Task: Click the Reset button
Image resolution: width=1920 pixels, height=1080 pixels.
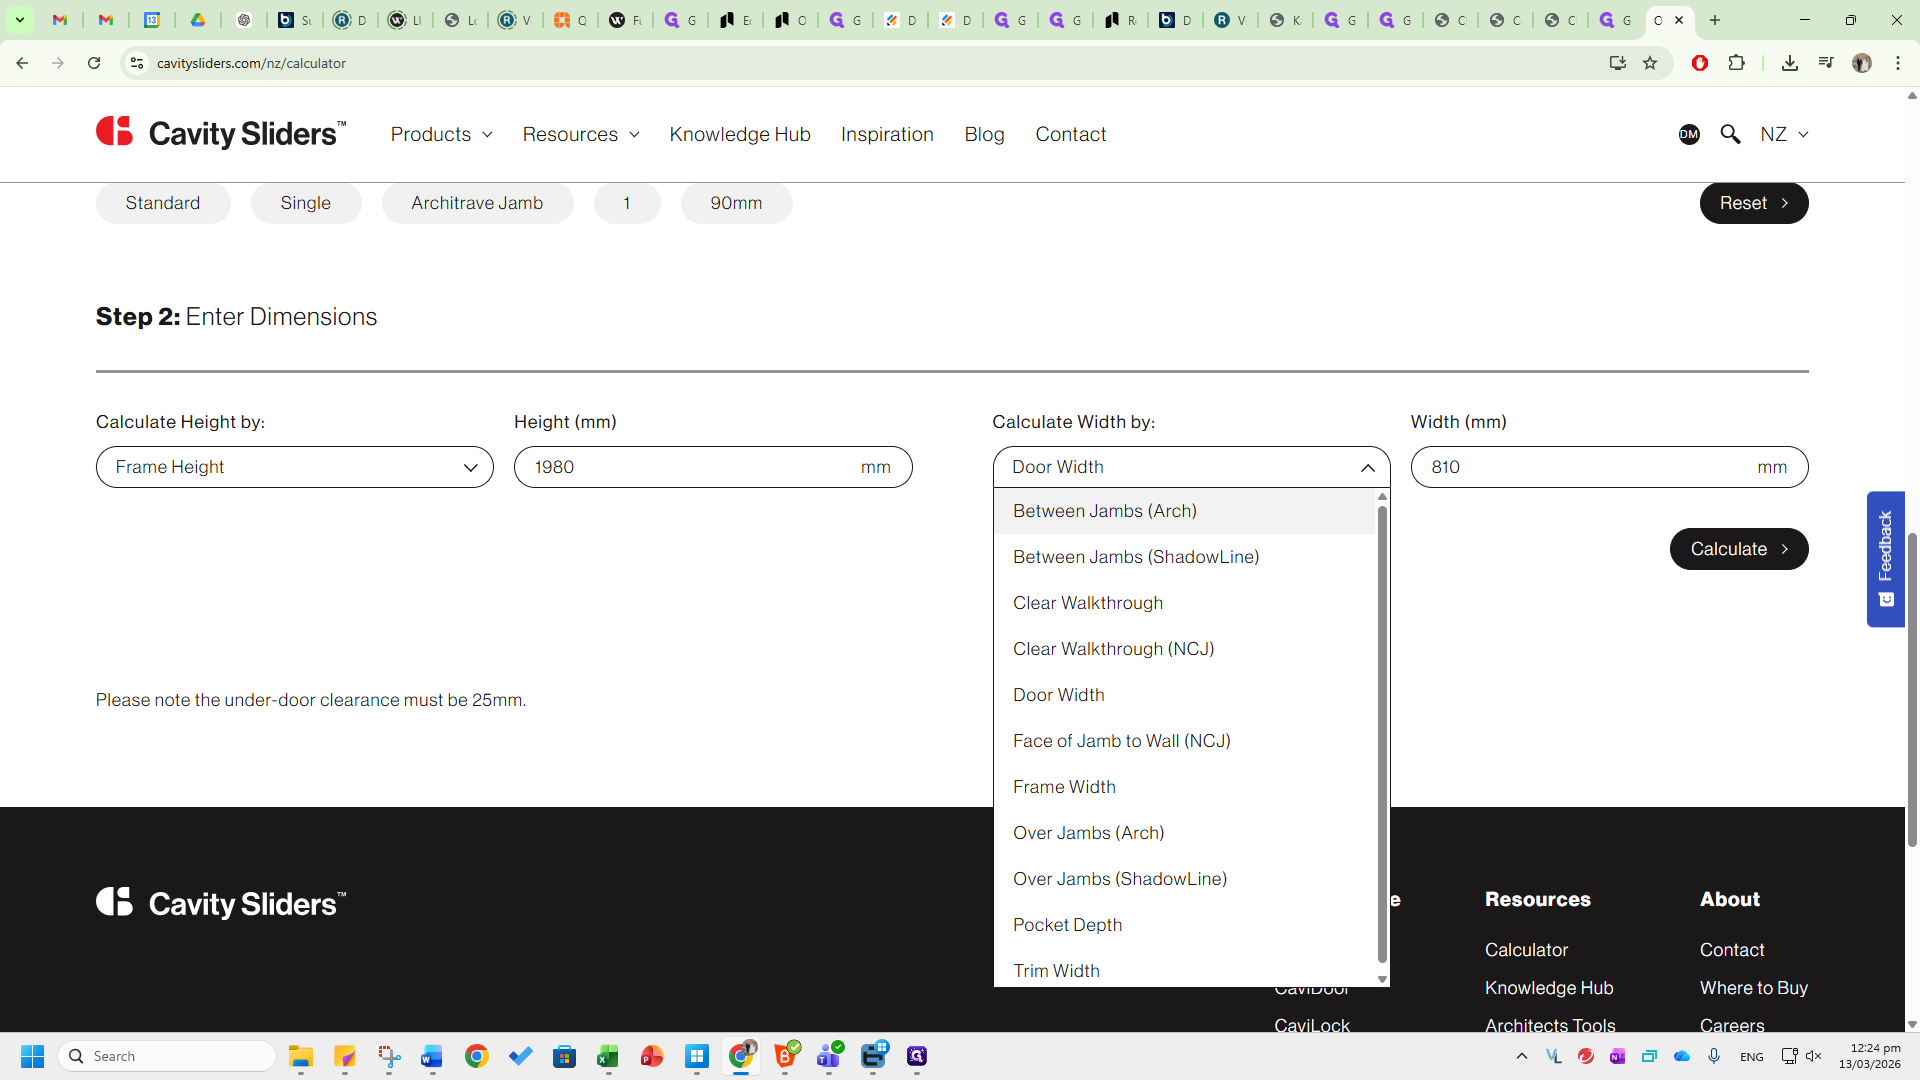Action: pyautogui.click(x=1753, y=203)
